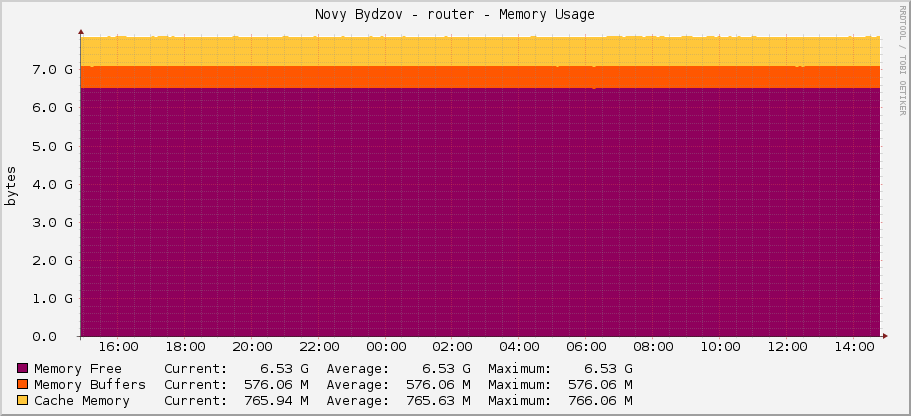Click the 'Memory Free' legend label
The height and width of the screenshot is (416, 911).
(x=78, y=368)
